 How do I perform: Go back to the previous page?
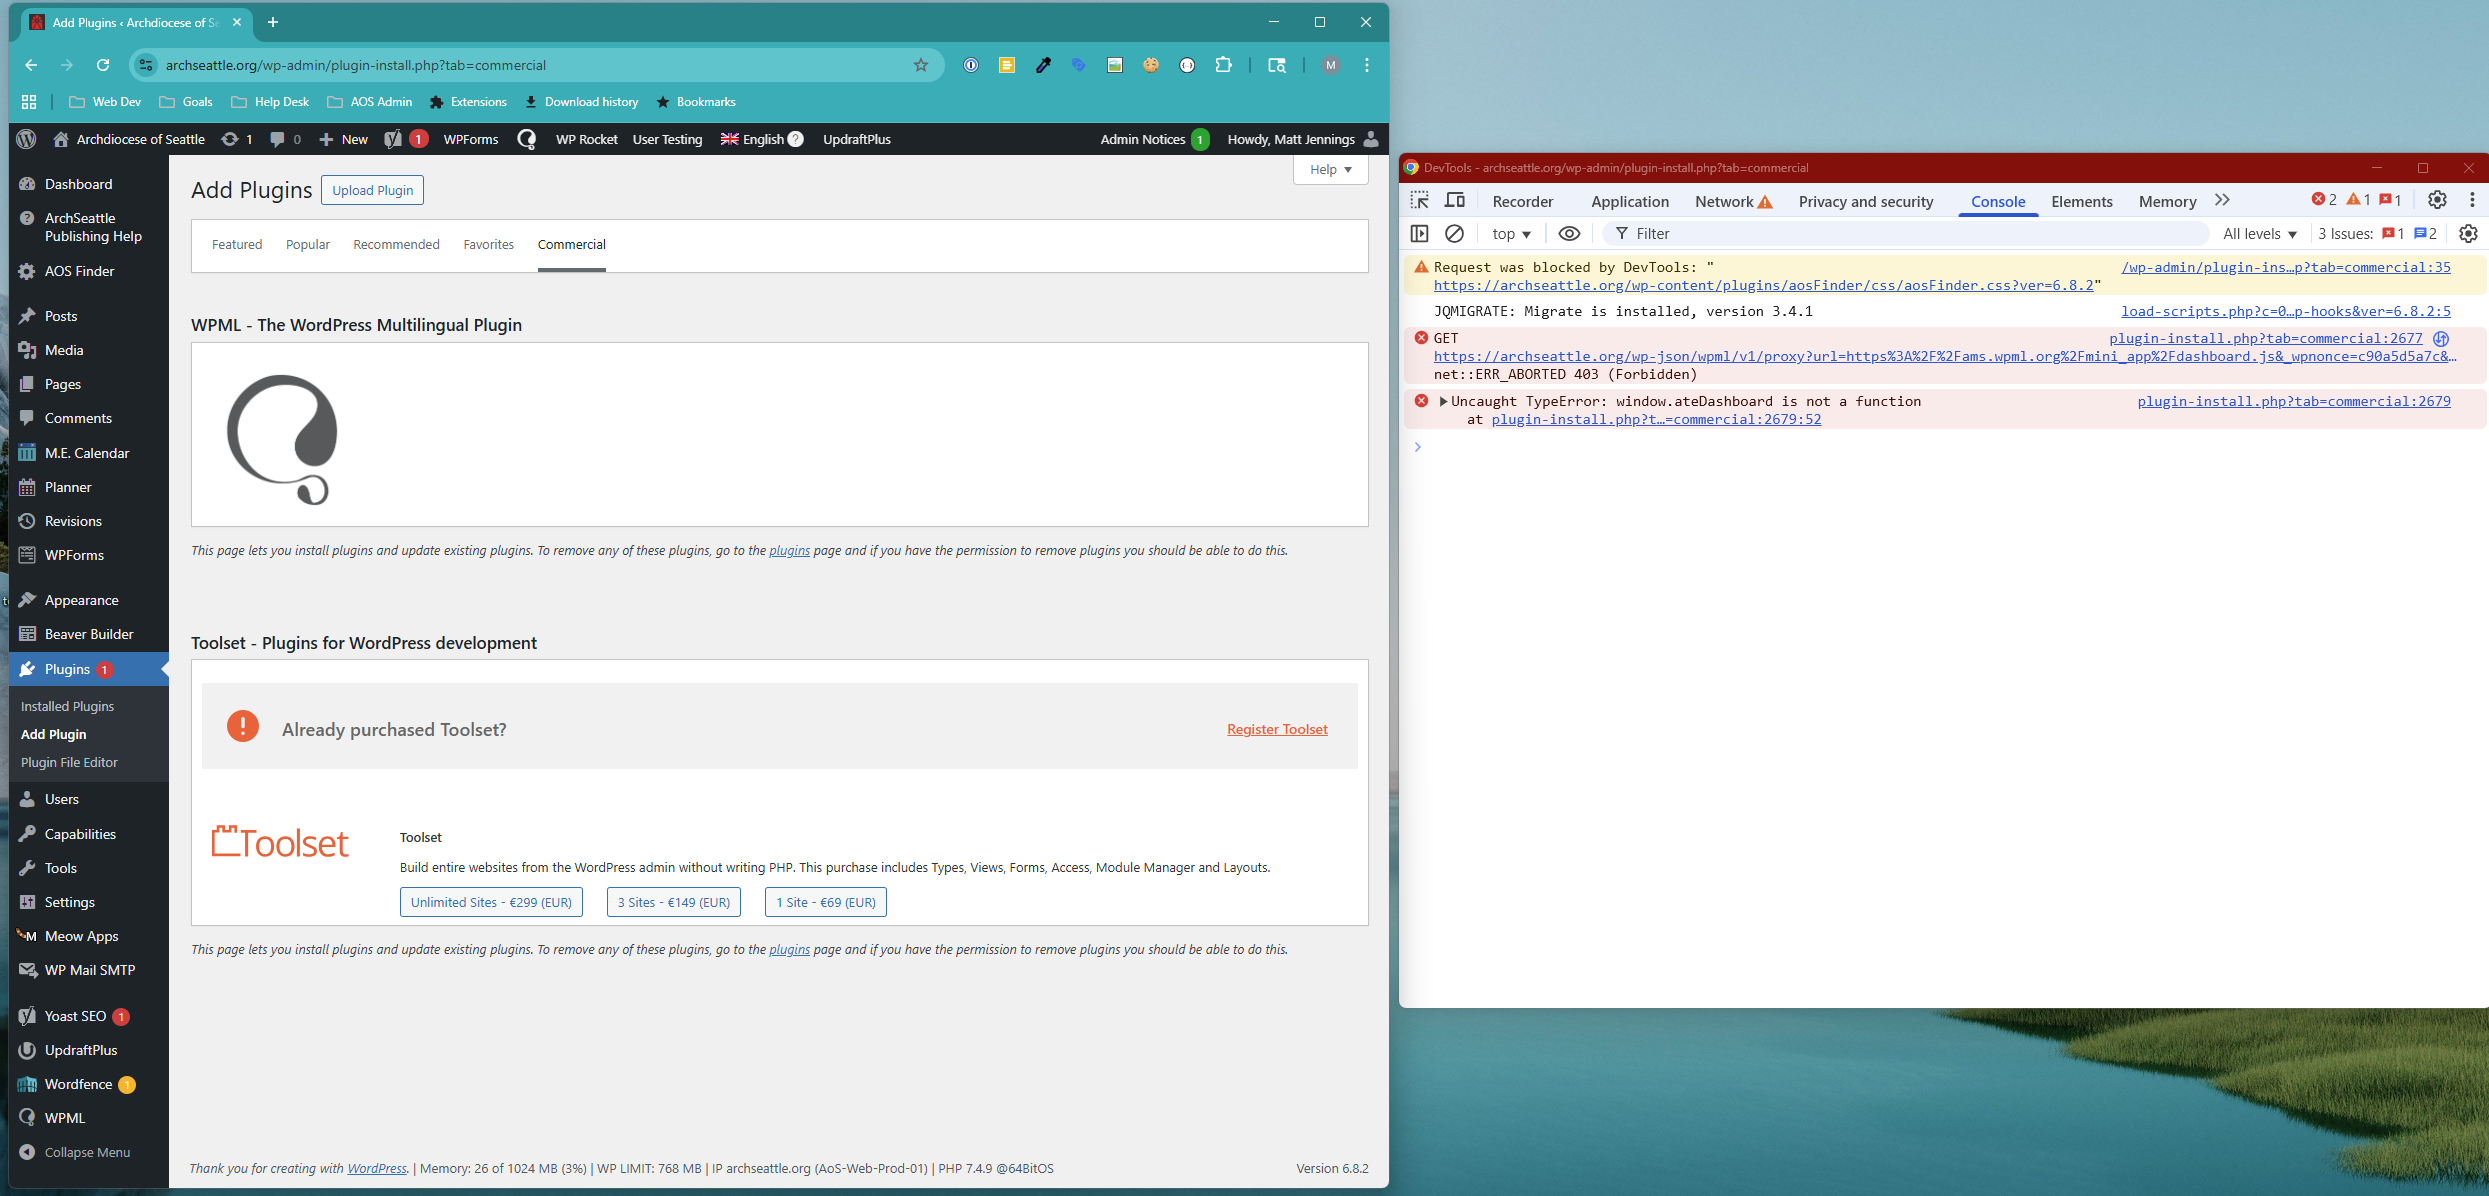pyautogui.click(x=31, y=65)
